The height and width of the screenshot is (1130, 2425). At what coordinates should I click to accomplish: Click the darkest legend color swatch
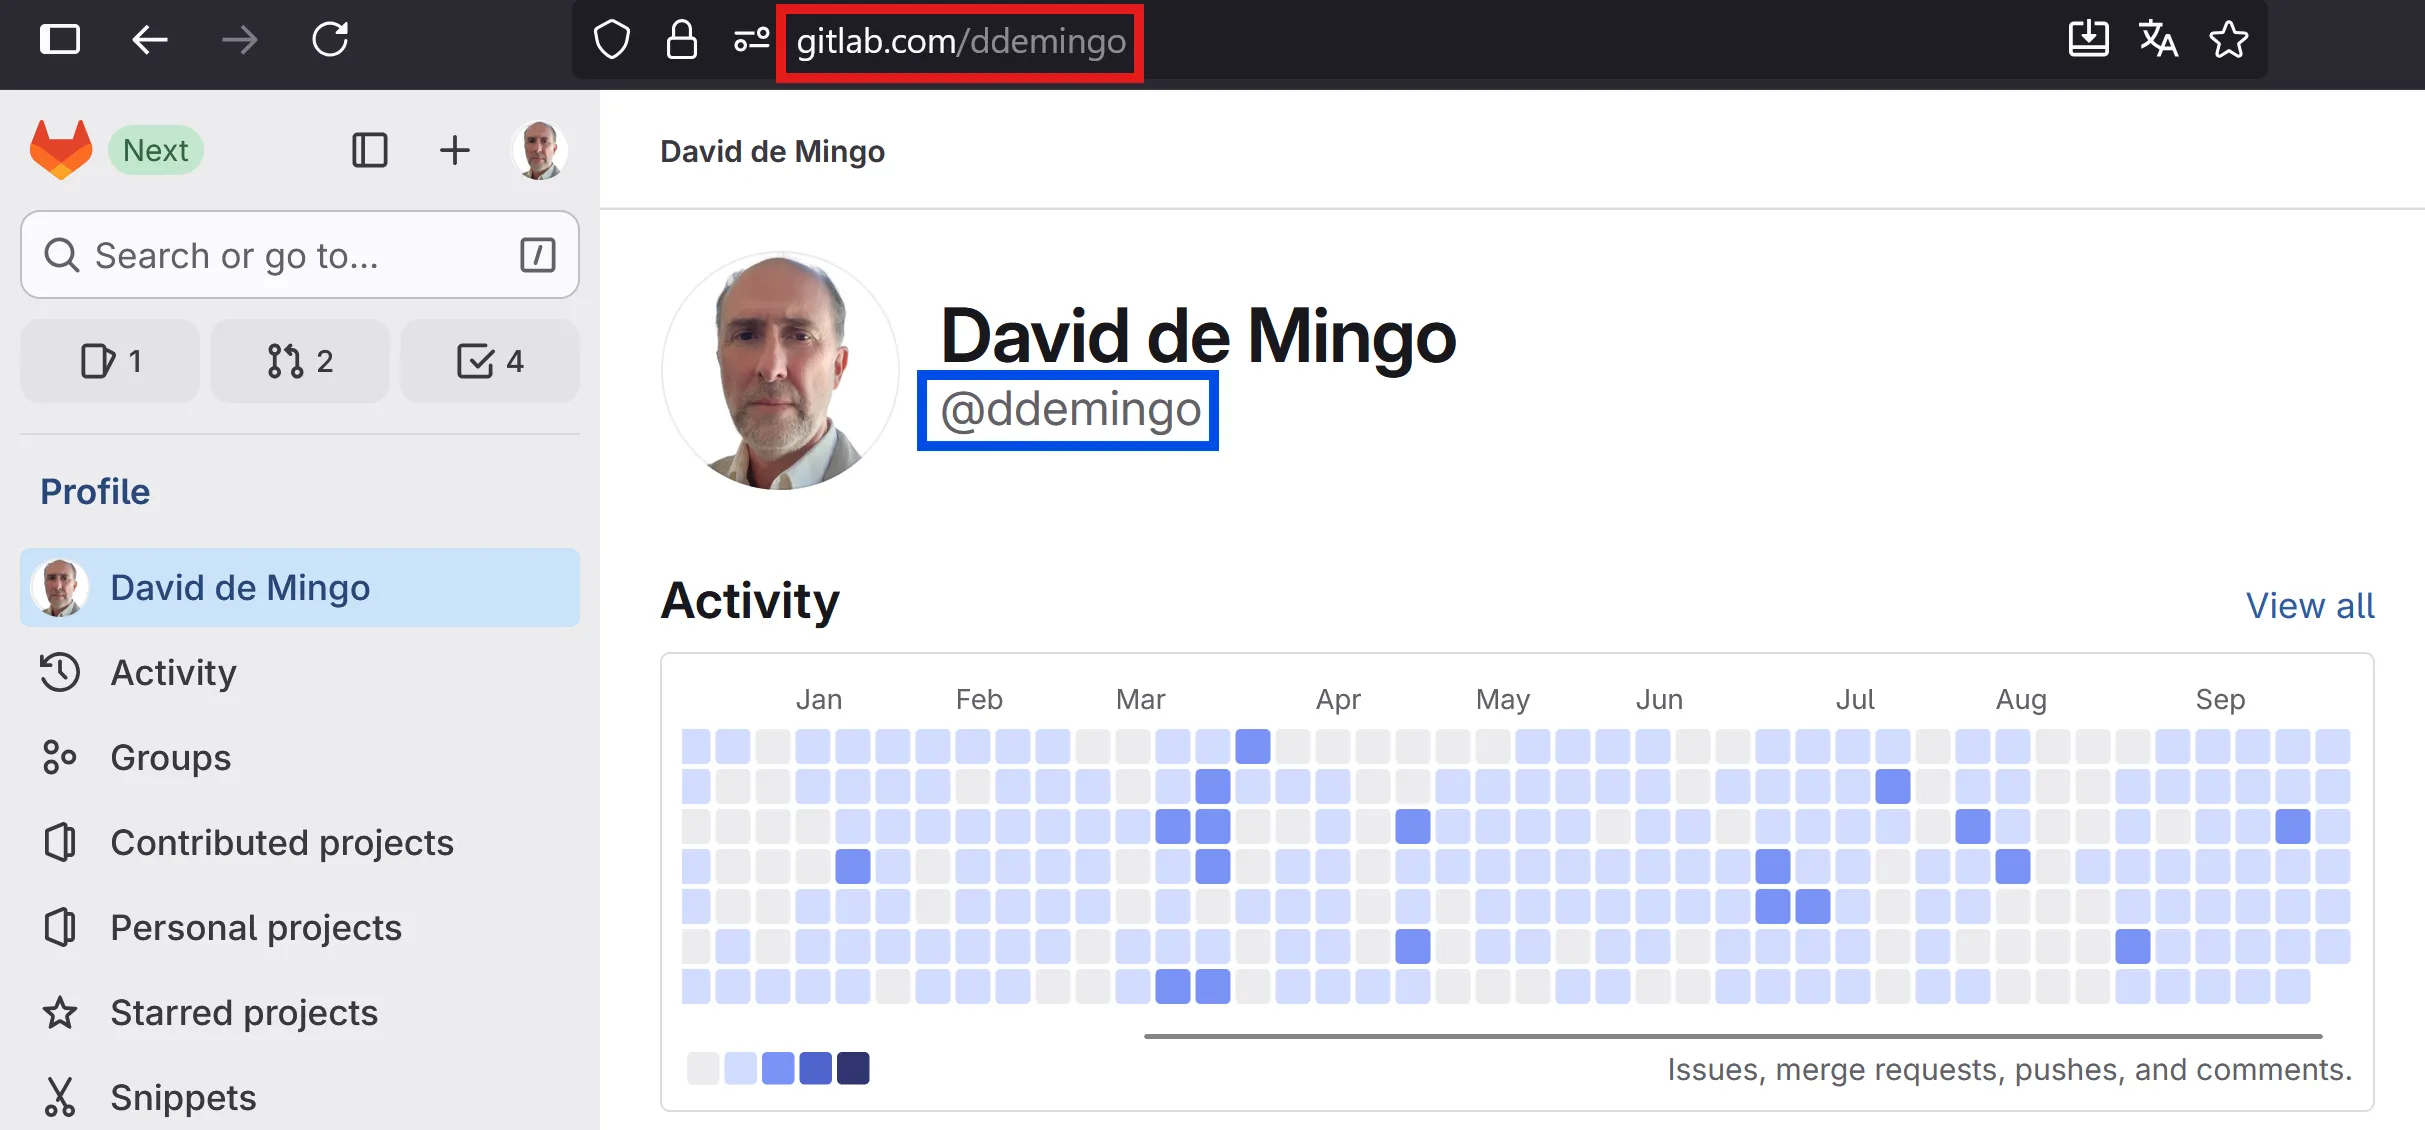pos(853,1068)
